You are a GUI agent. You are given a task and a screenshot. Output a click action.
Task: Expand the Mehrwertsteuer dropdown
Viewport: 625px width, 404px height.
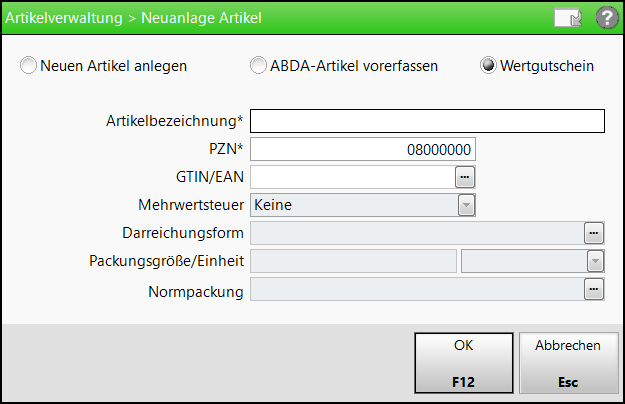coord(465,205)
